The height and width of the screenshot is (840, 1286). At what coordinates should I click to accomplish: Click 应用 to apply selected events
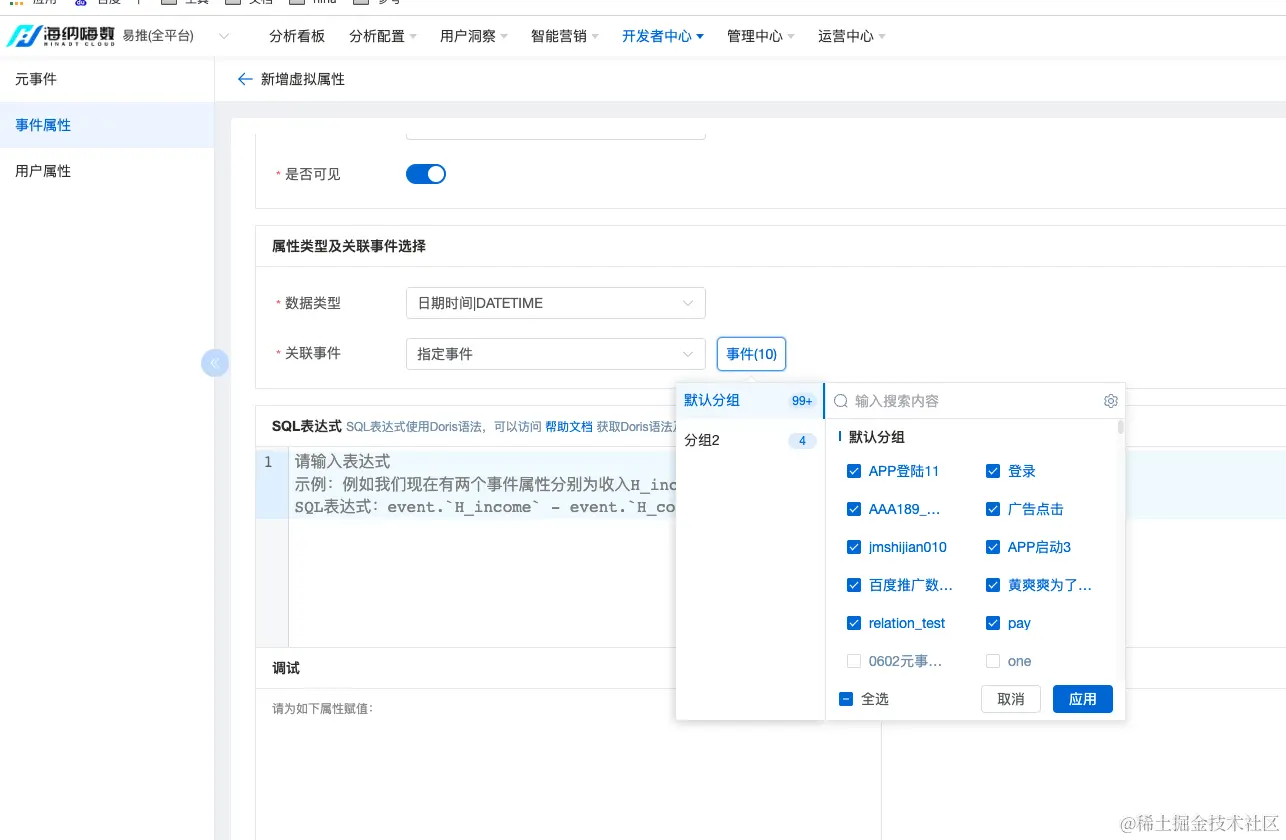coord(1083,699)
